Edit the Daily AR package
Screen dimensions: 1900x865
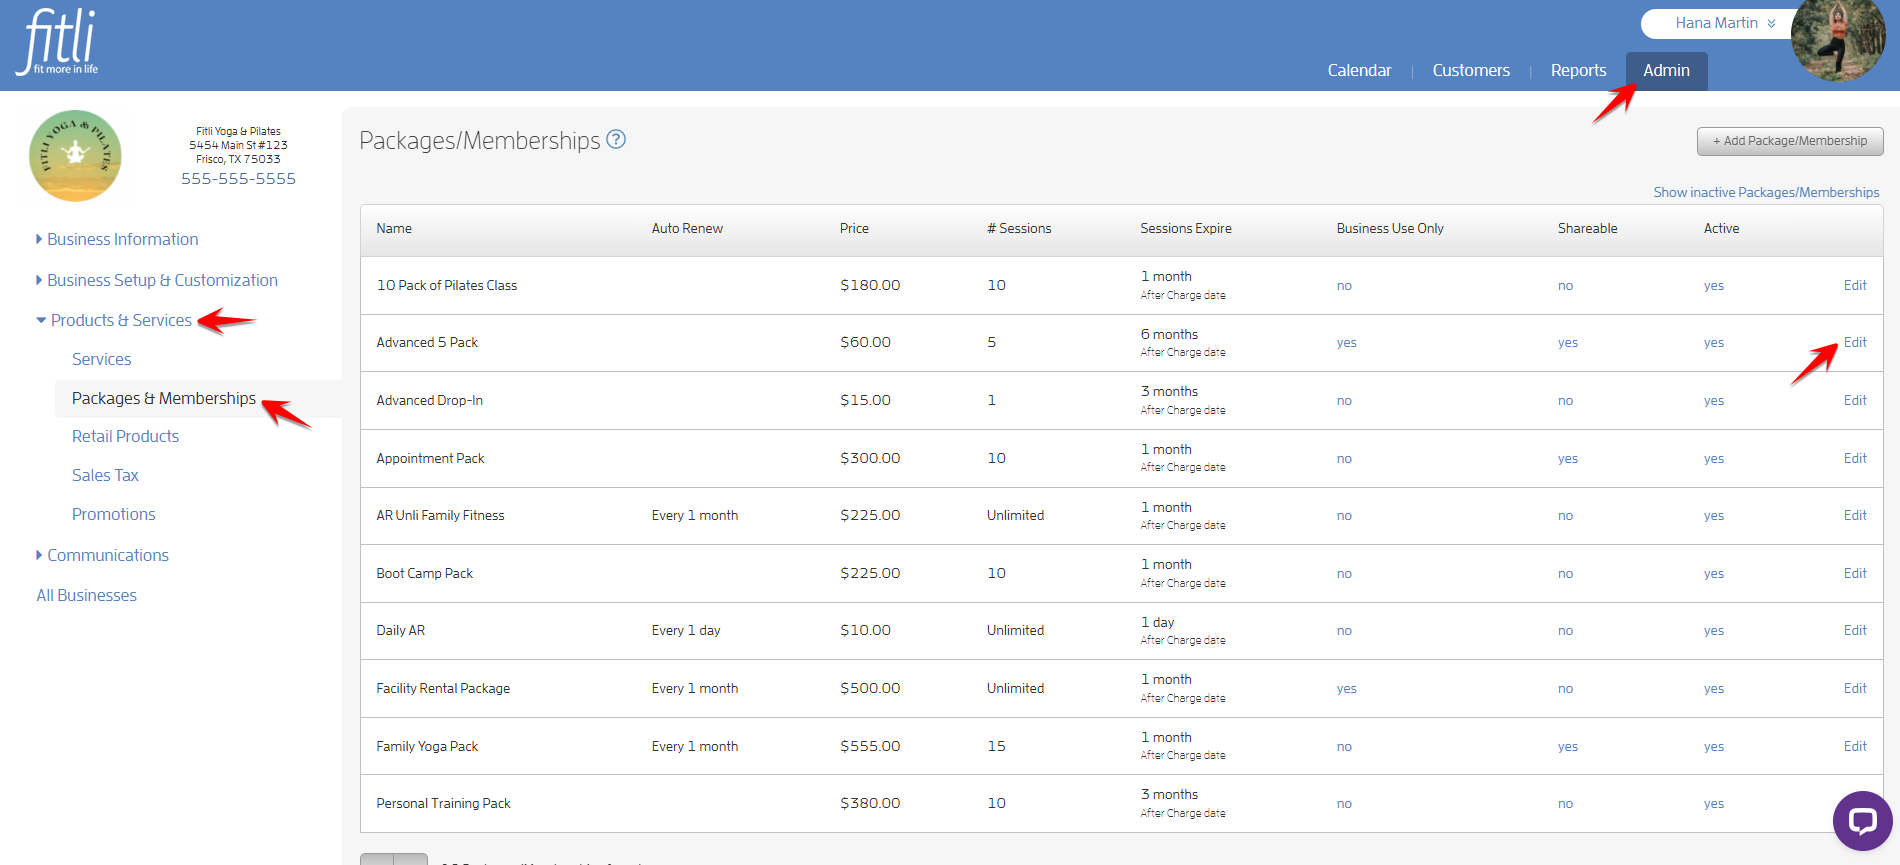[x=1855, y=630]
